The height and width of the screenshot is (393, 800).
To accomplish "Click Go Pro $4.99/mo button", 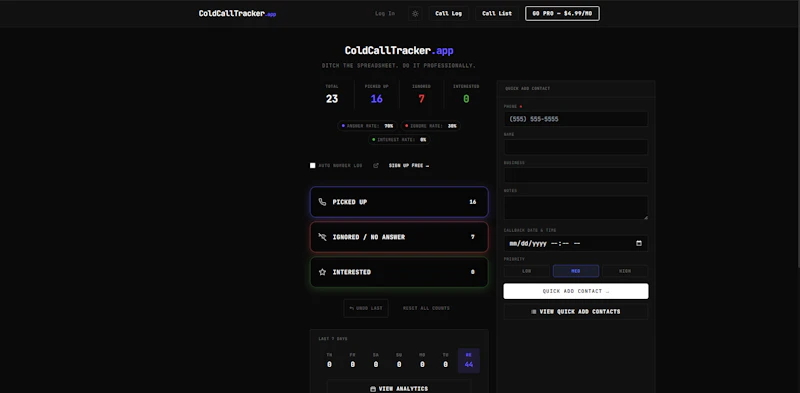I will (562, 14).
